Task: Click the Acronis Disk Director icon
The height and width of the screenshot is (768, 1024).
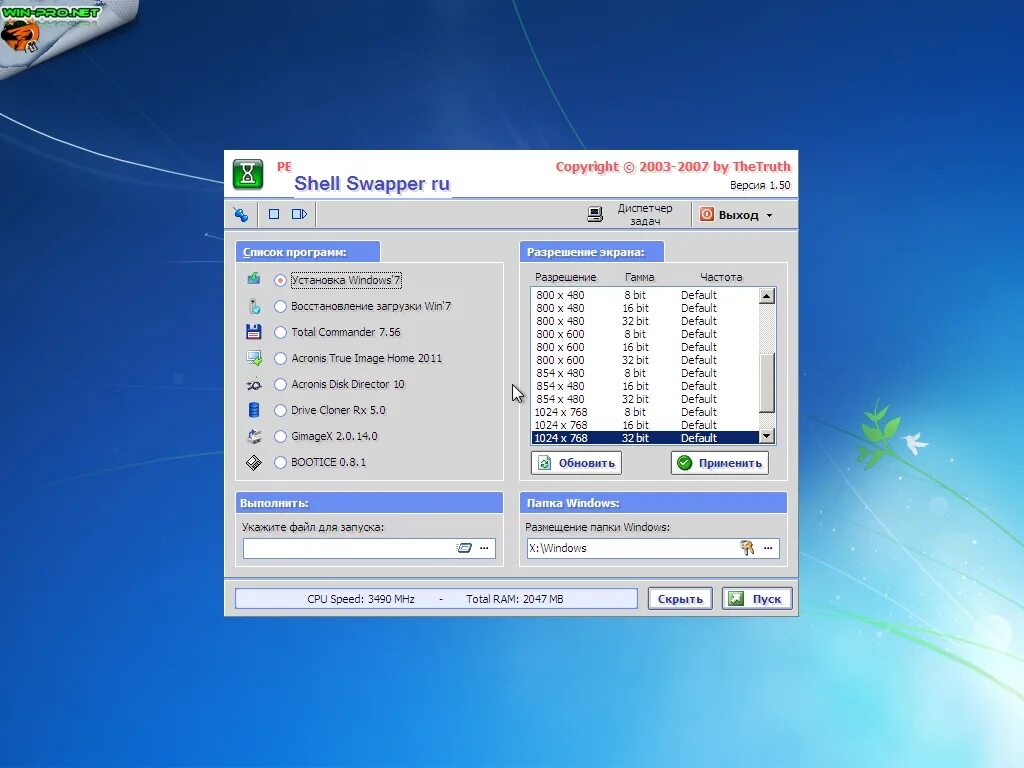Action: point(254,385)
